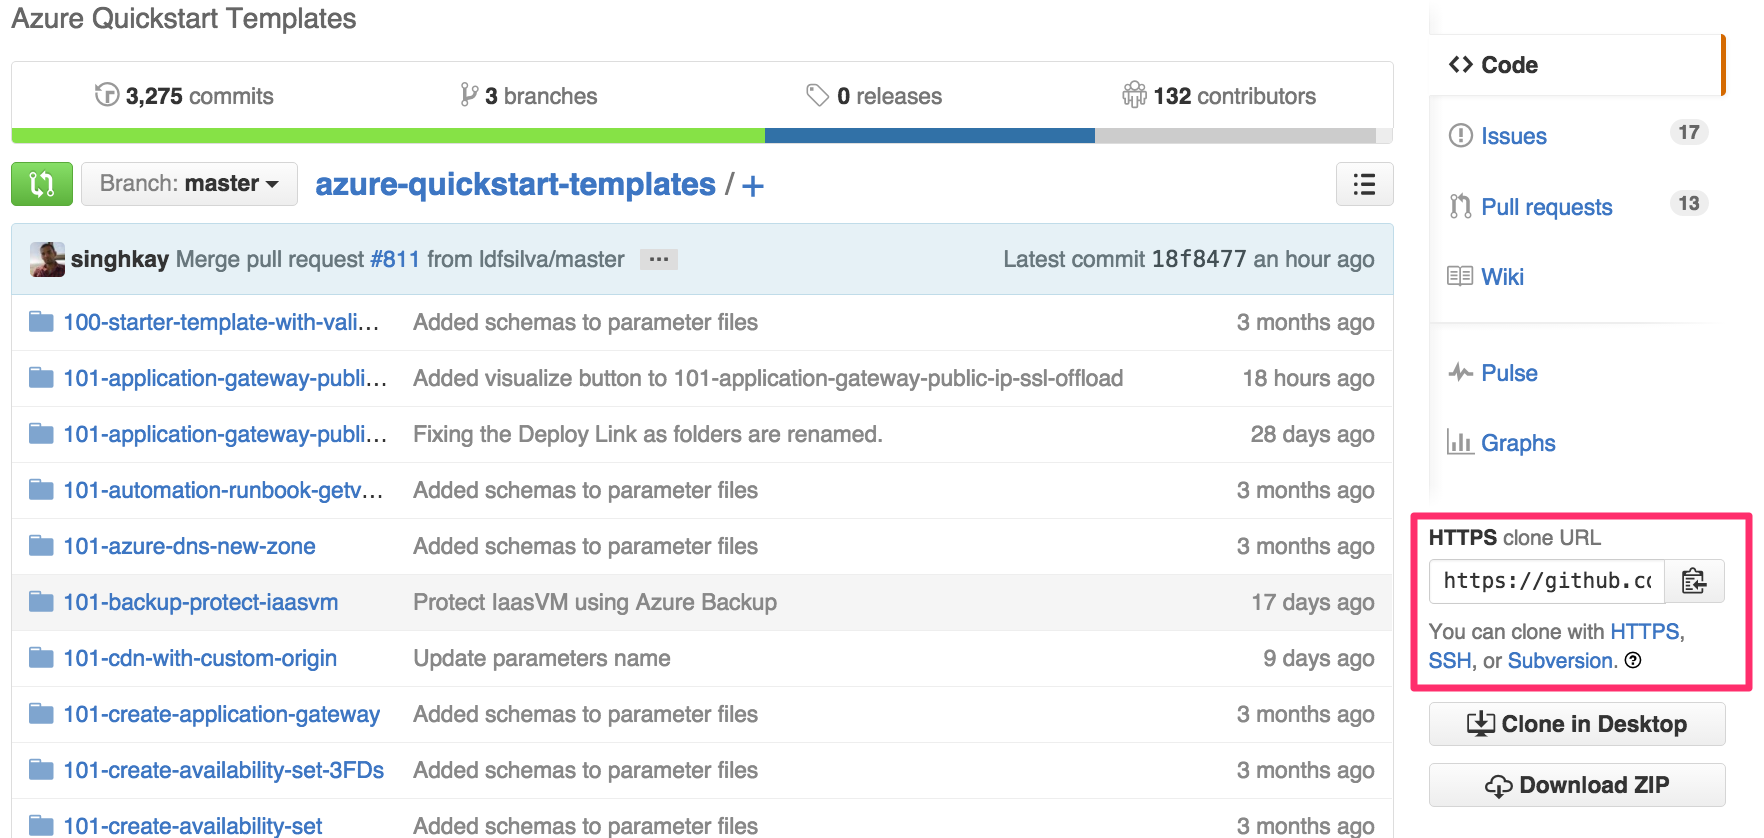
Task: Toggle the file list view icon button
Action: (1364, 184)
